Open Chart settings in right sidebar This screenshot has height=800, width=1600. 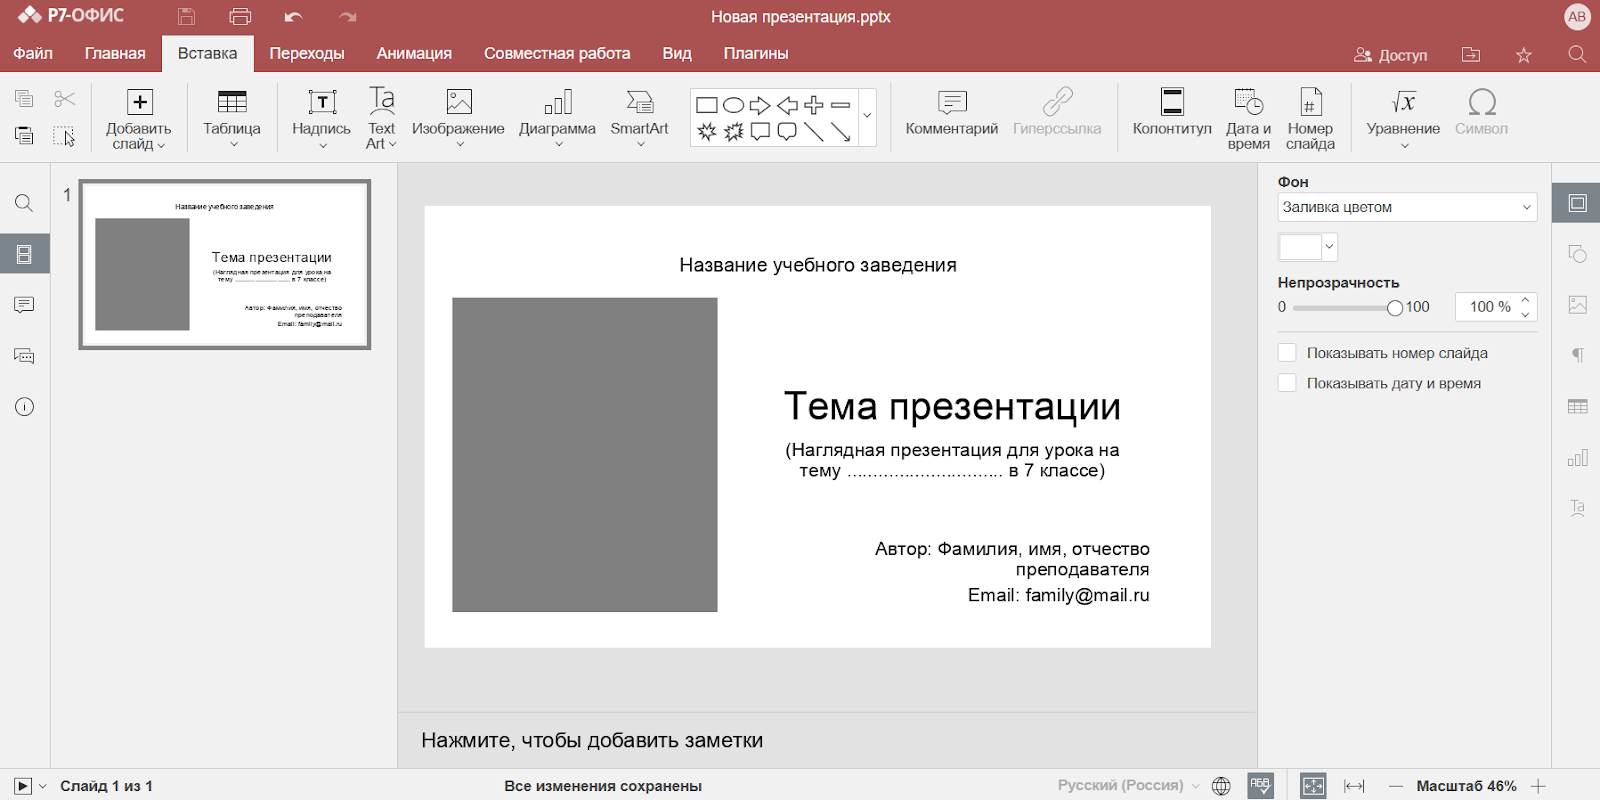(x=1577, y=458)
